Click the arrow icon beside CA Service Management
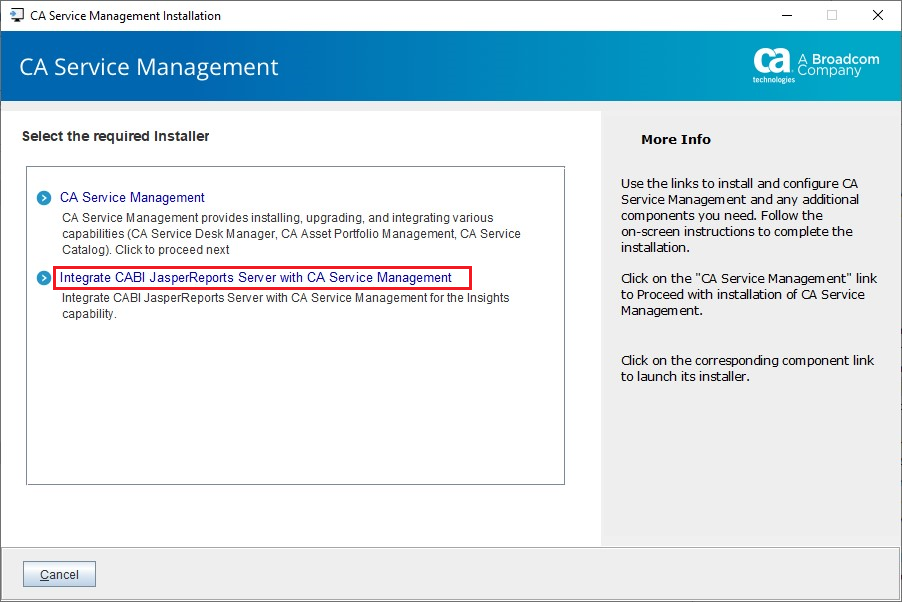This screenshot has width=902, height=602. [x=44, y=198]
